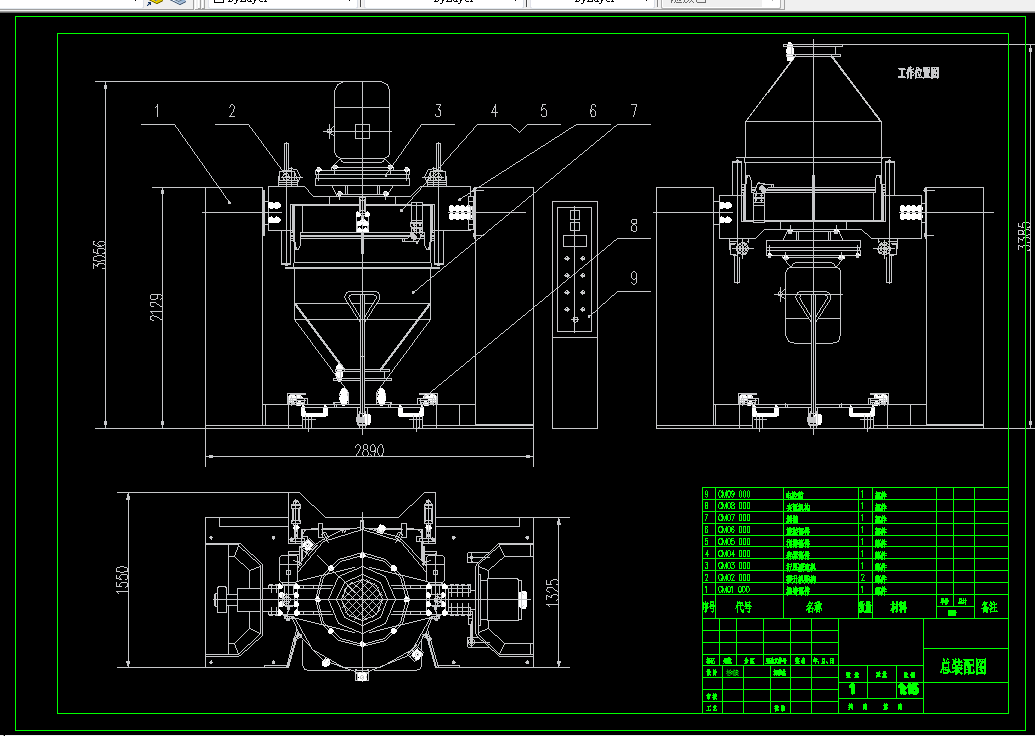Select the QM01 000 code in parts list
Image resolution: width=1035 pixels, height=736 pixels.
pyautogui.click(x=734, y=589)
